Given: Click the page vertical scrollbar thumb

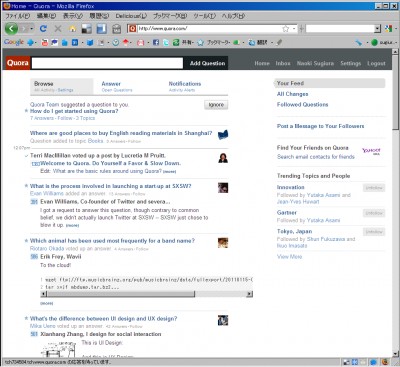Looking at the screenshot, I should (395, 93).
